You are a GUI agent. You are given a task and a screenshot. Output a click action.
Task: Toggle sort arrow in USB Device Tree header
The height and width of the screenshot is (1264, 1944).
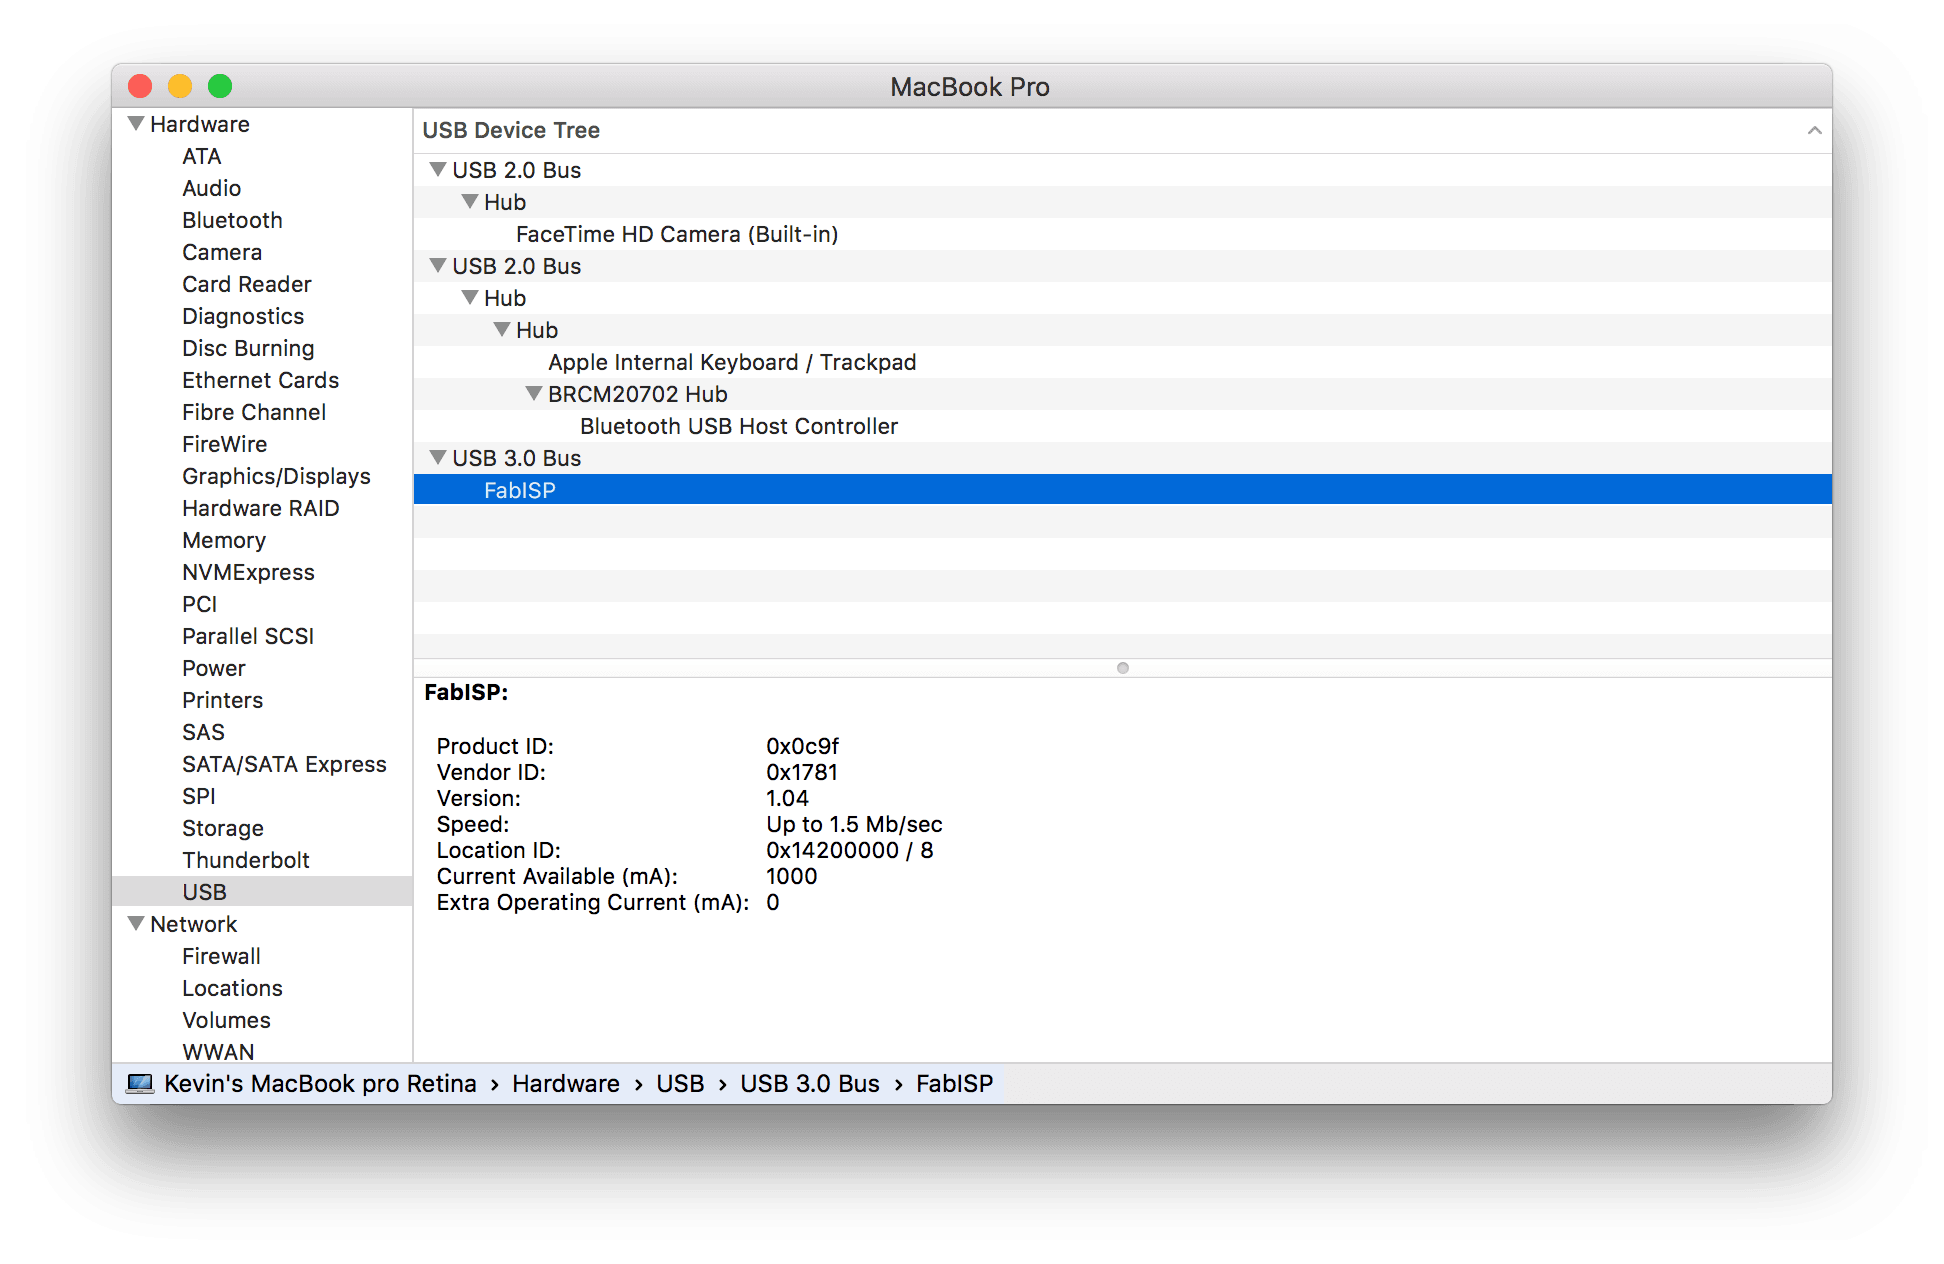click(x=1814, y=131)
